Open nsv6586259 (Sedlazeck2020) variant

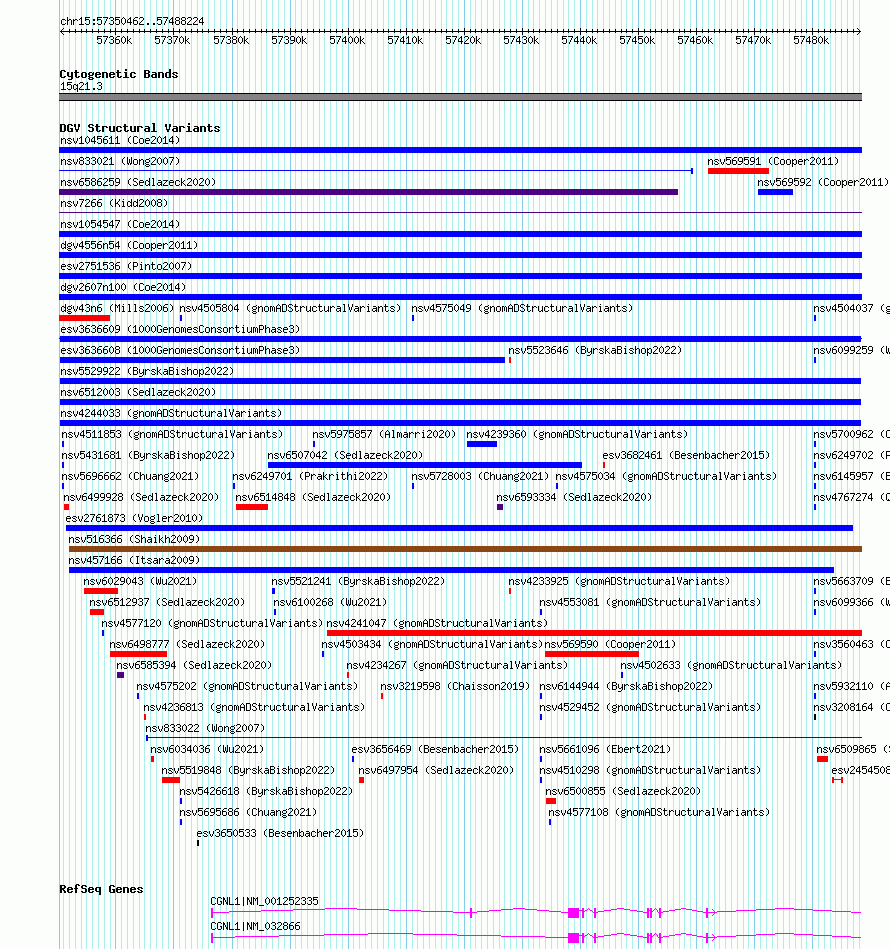[368, 192]
